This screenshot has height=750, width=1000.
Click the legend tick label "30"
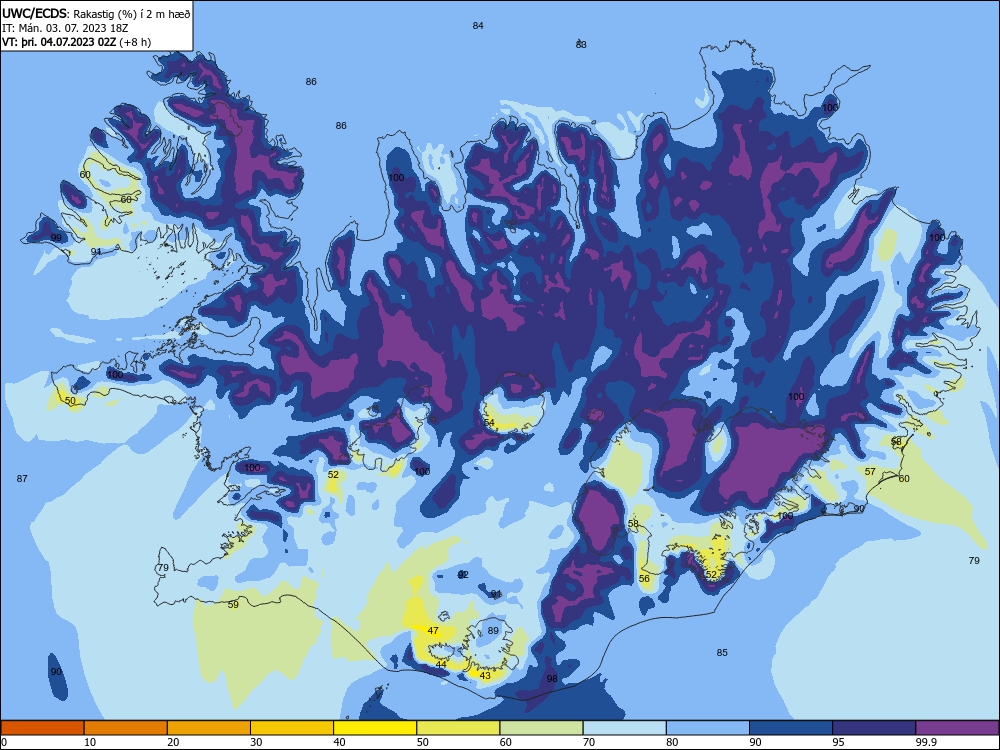[x=256, y=742]
